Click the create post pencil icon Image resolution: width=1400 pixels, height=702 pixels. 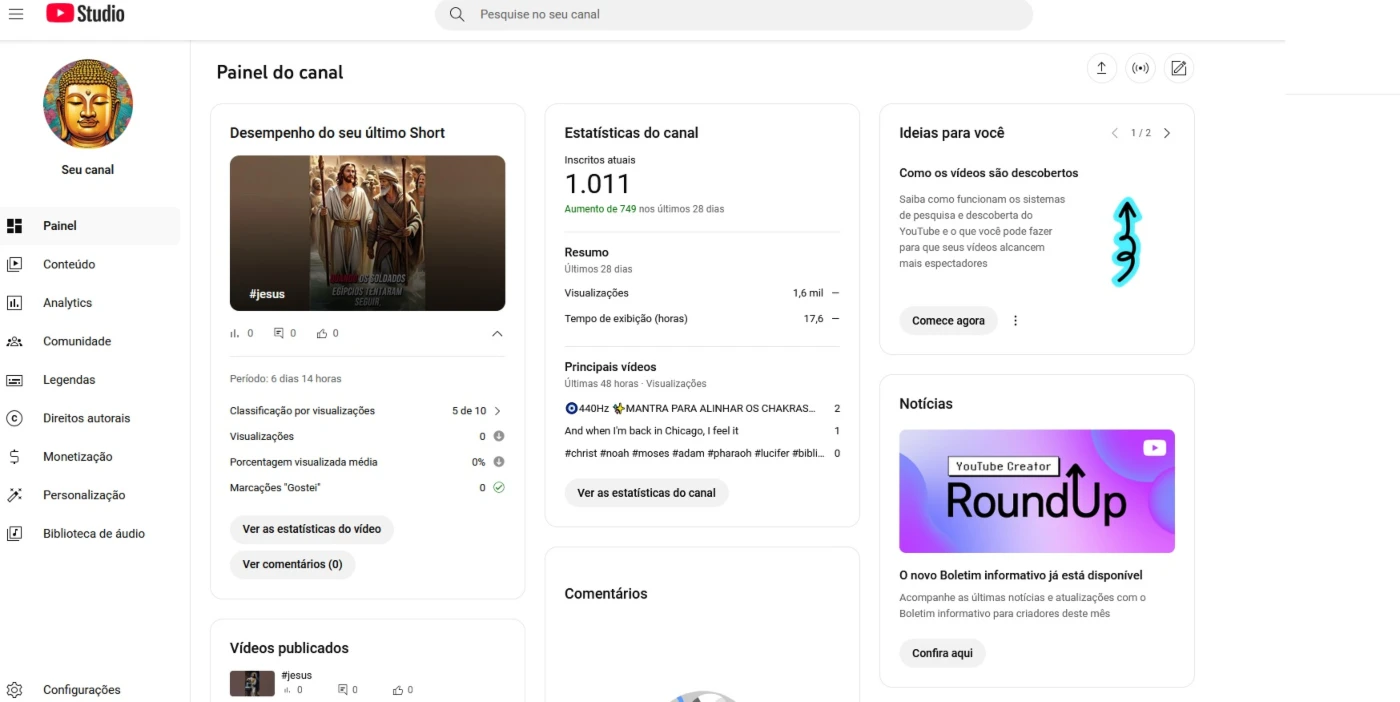click(x=1179, y=68)
